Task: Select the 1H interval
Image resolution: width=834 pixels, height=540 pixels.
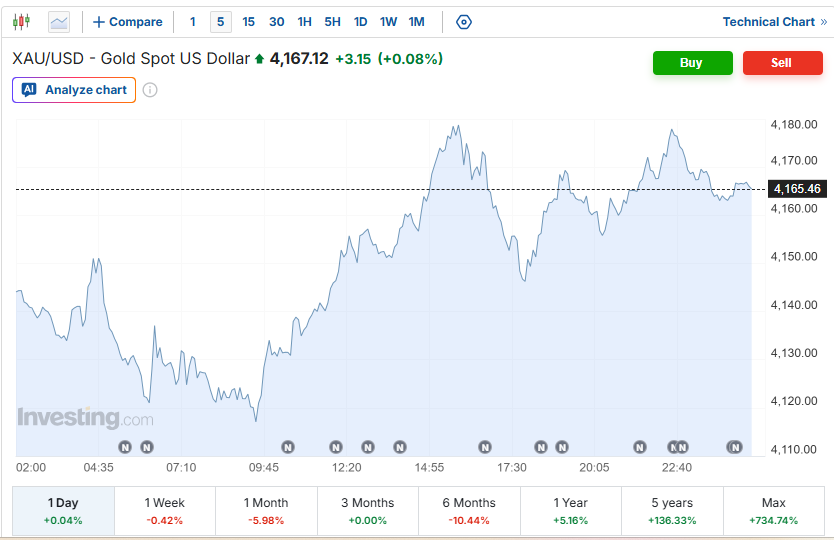Action: [305, 22]
